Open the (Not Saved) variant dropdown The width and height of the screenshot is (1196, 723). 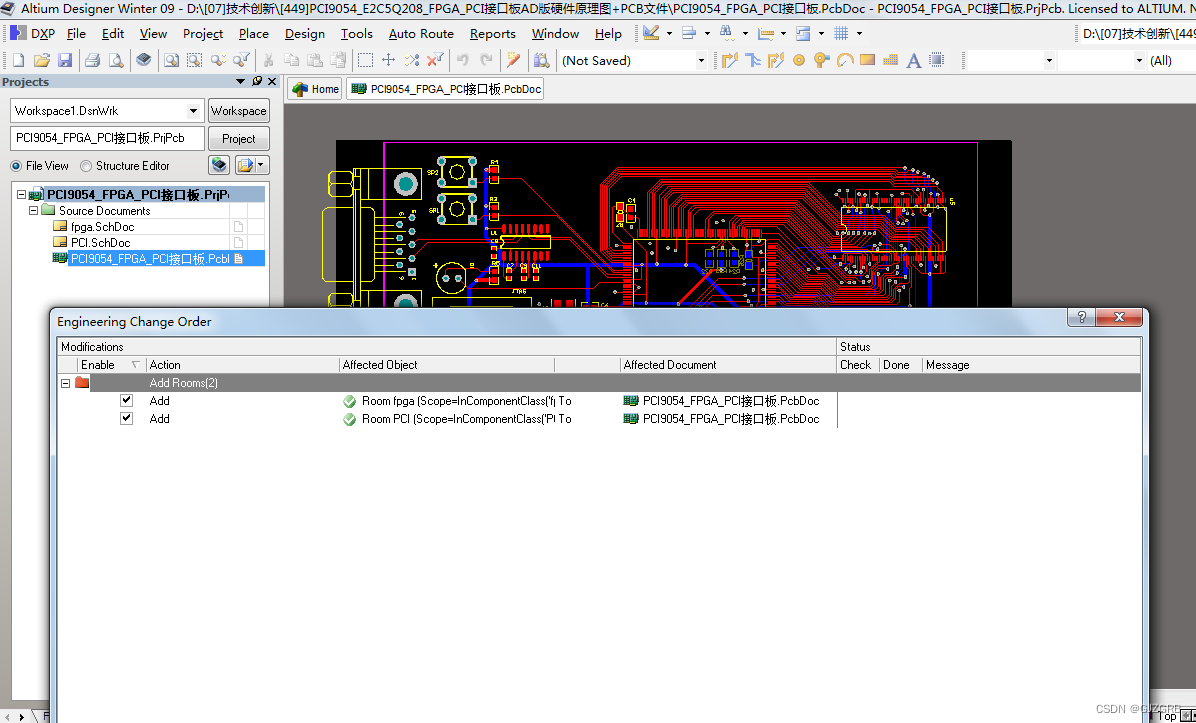701,60
